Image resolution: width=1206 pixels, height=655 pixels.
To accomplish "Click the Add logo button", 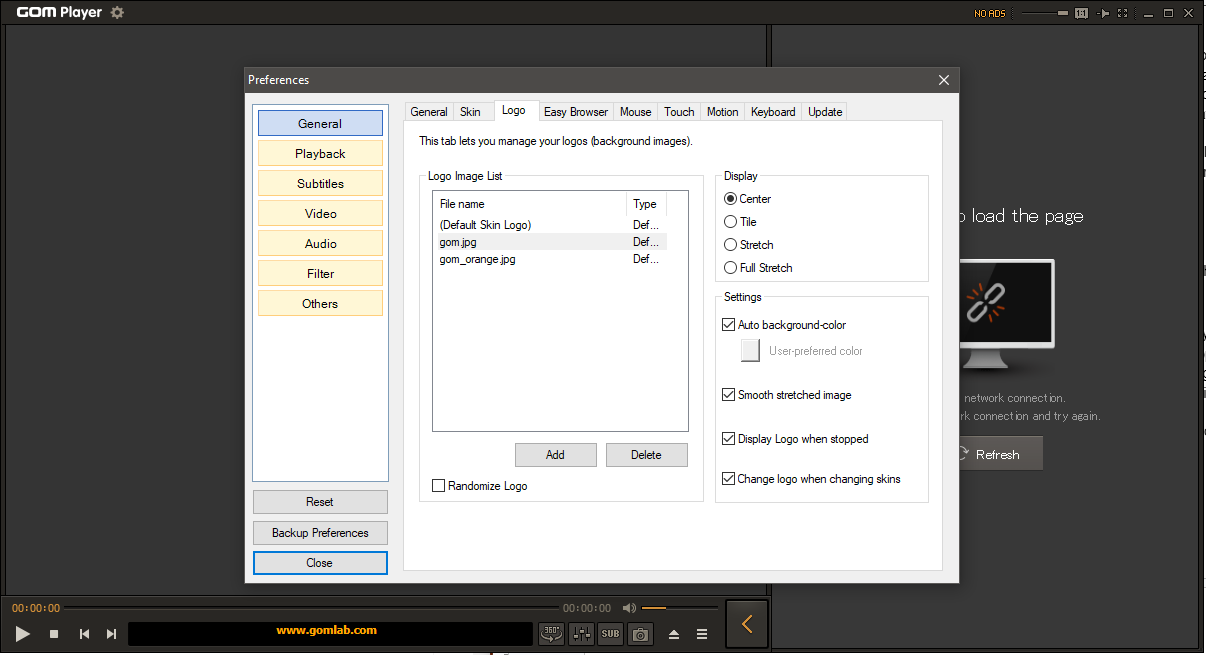I will (x=555, y=455).
